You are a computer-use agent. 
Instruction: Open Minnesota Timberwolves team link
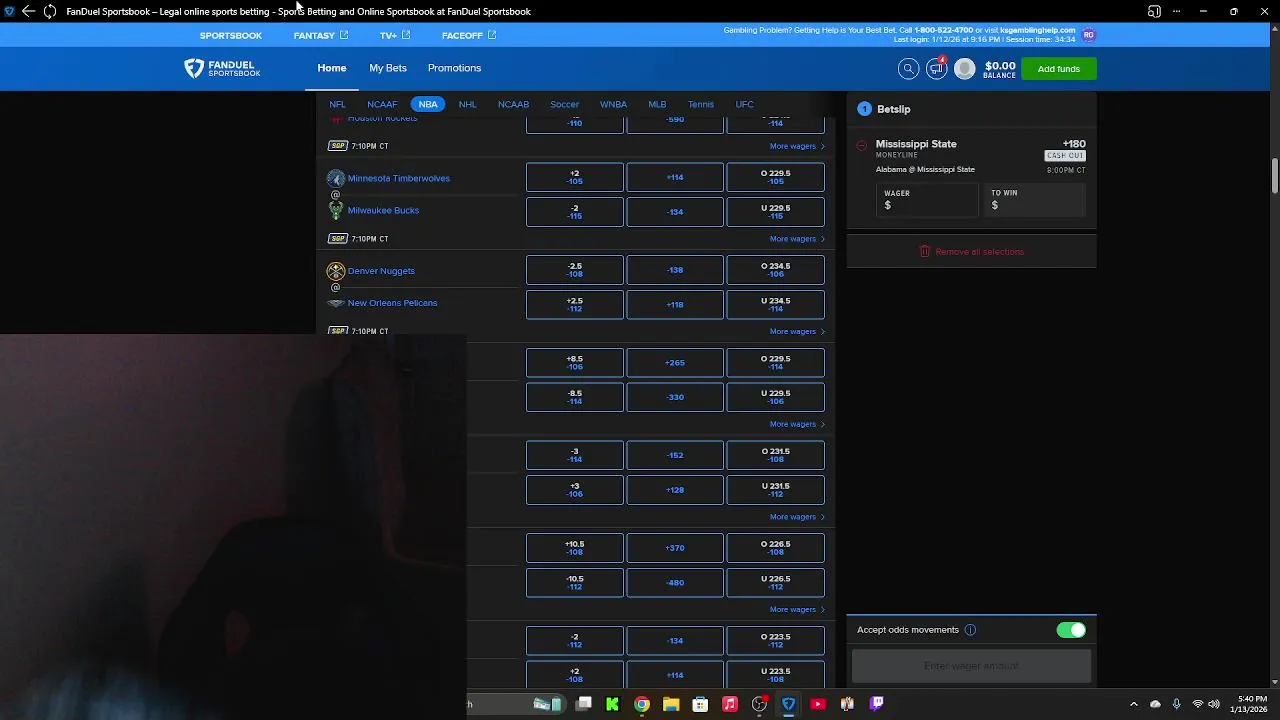pyautogui.click(x=399, y=178)
